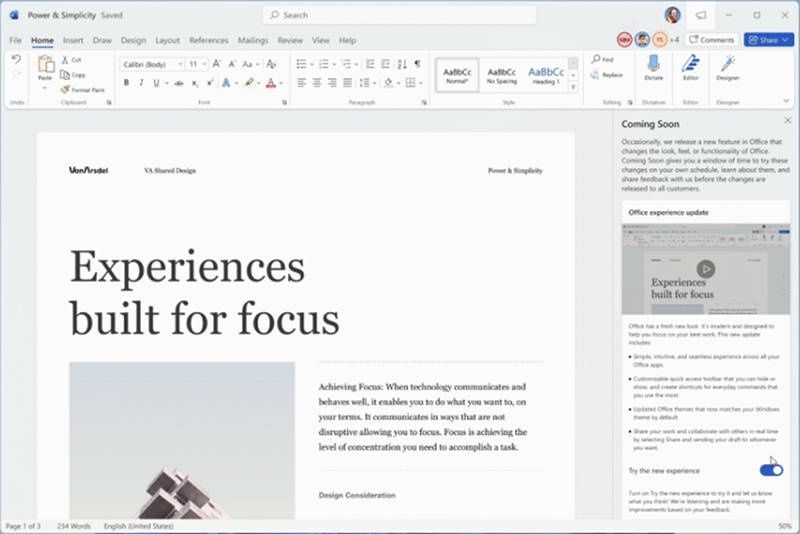Click the Undo arrow icon
Screen dimensions: 800x534
[x=16, y=59]
